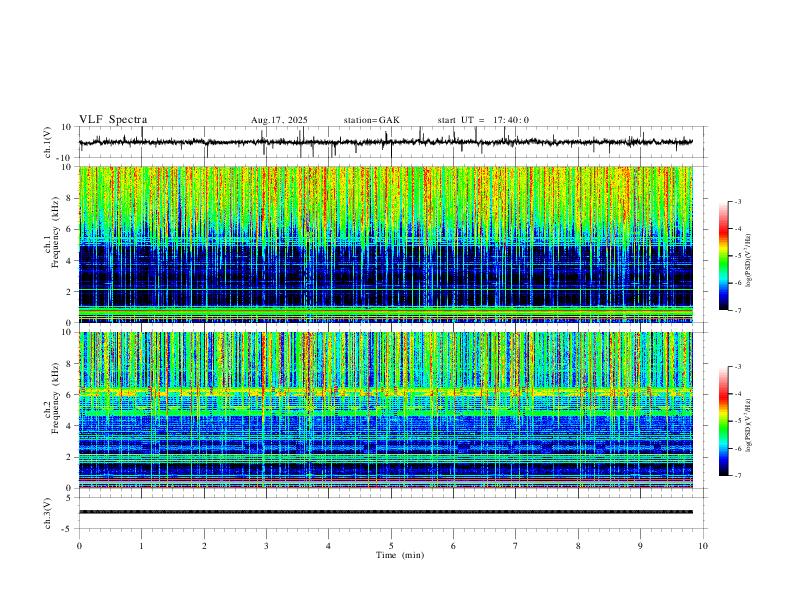Screen dimensions: 792x612
Task: Click the "-7" label on ch.1 color bar
Action: click(737, 311)
